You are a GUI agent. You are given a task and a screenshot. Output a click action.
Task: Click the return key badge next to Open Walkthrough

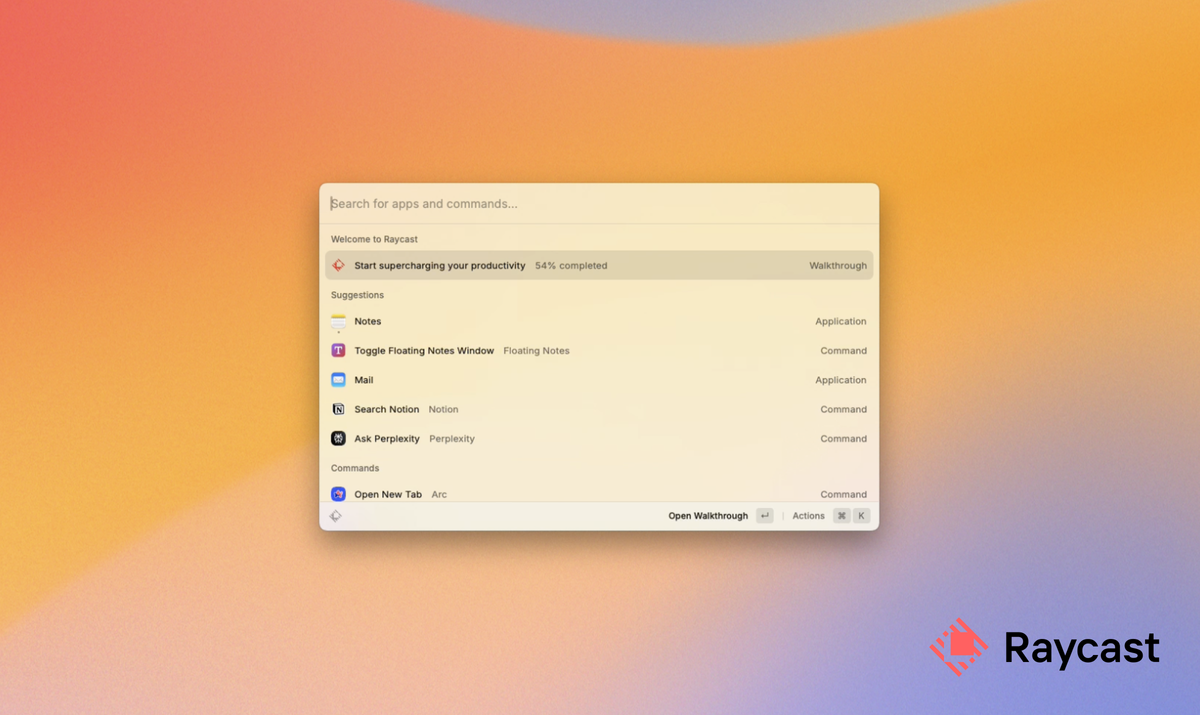coord(763,515)
